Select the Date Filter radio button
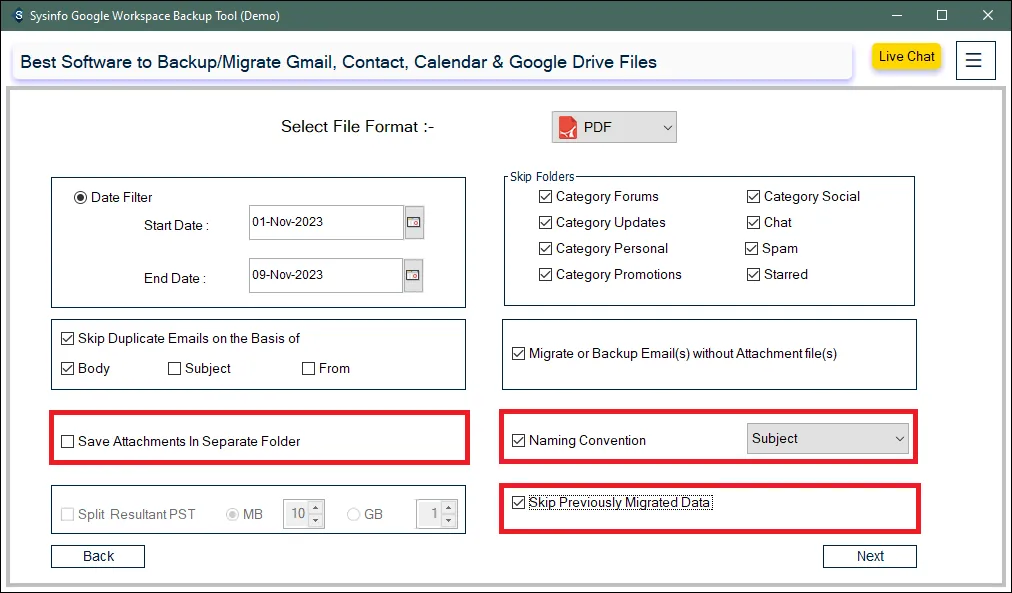1012x593 pixels. [x=81, y=198]
